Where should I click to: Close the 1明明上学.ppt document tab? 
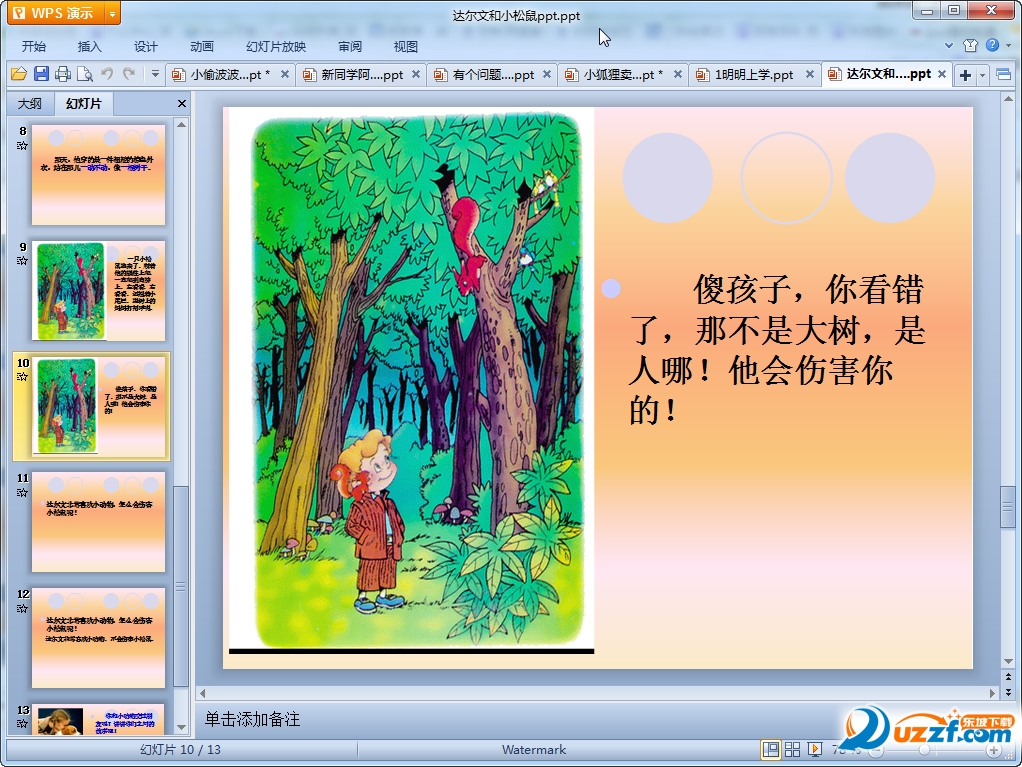(x=810, y=74)
